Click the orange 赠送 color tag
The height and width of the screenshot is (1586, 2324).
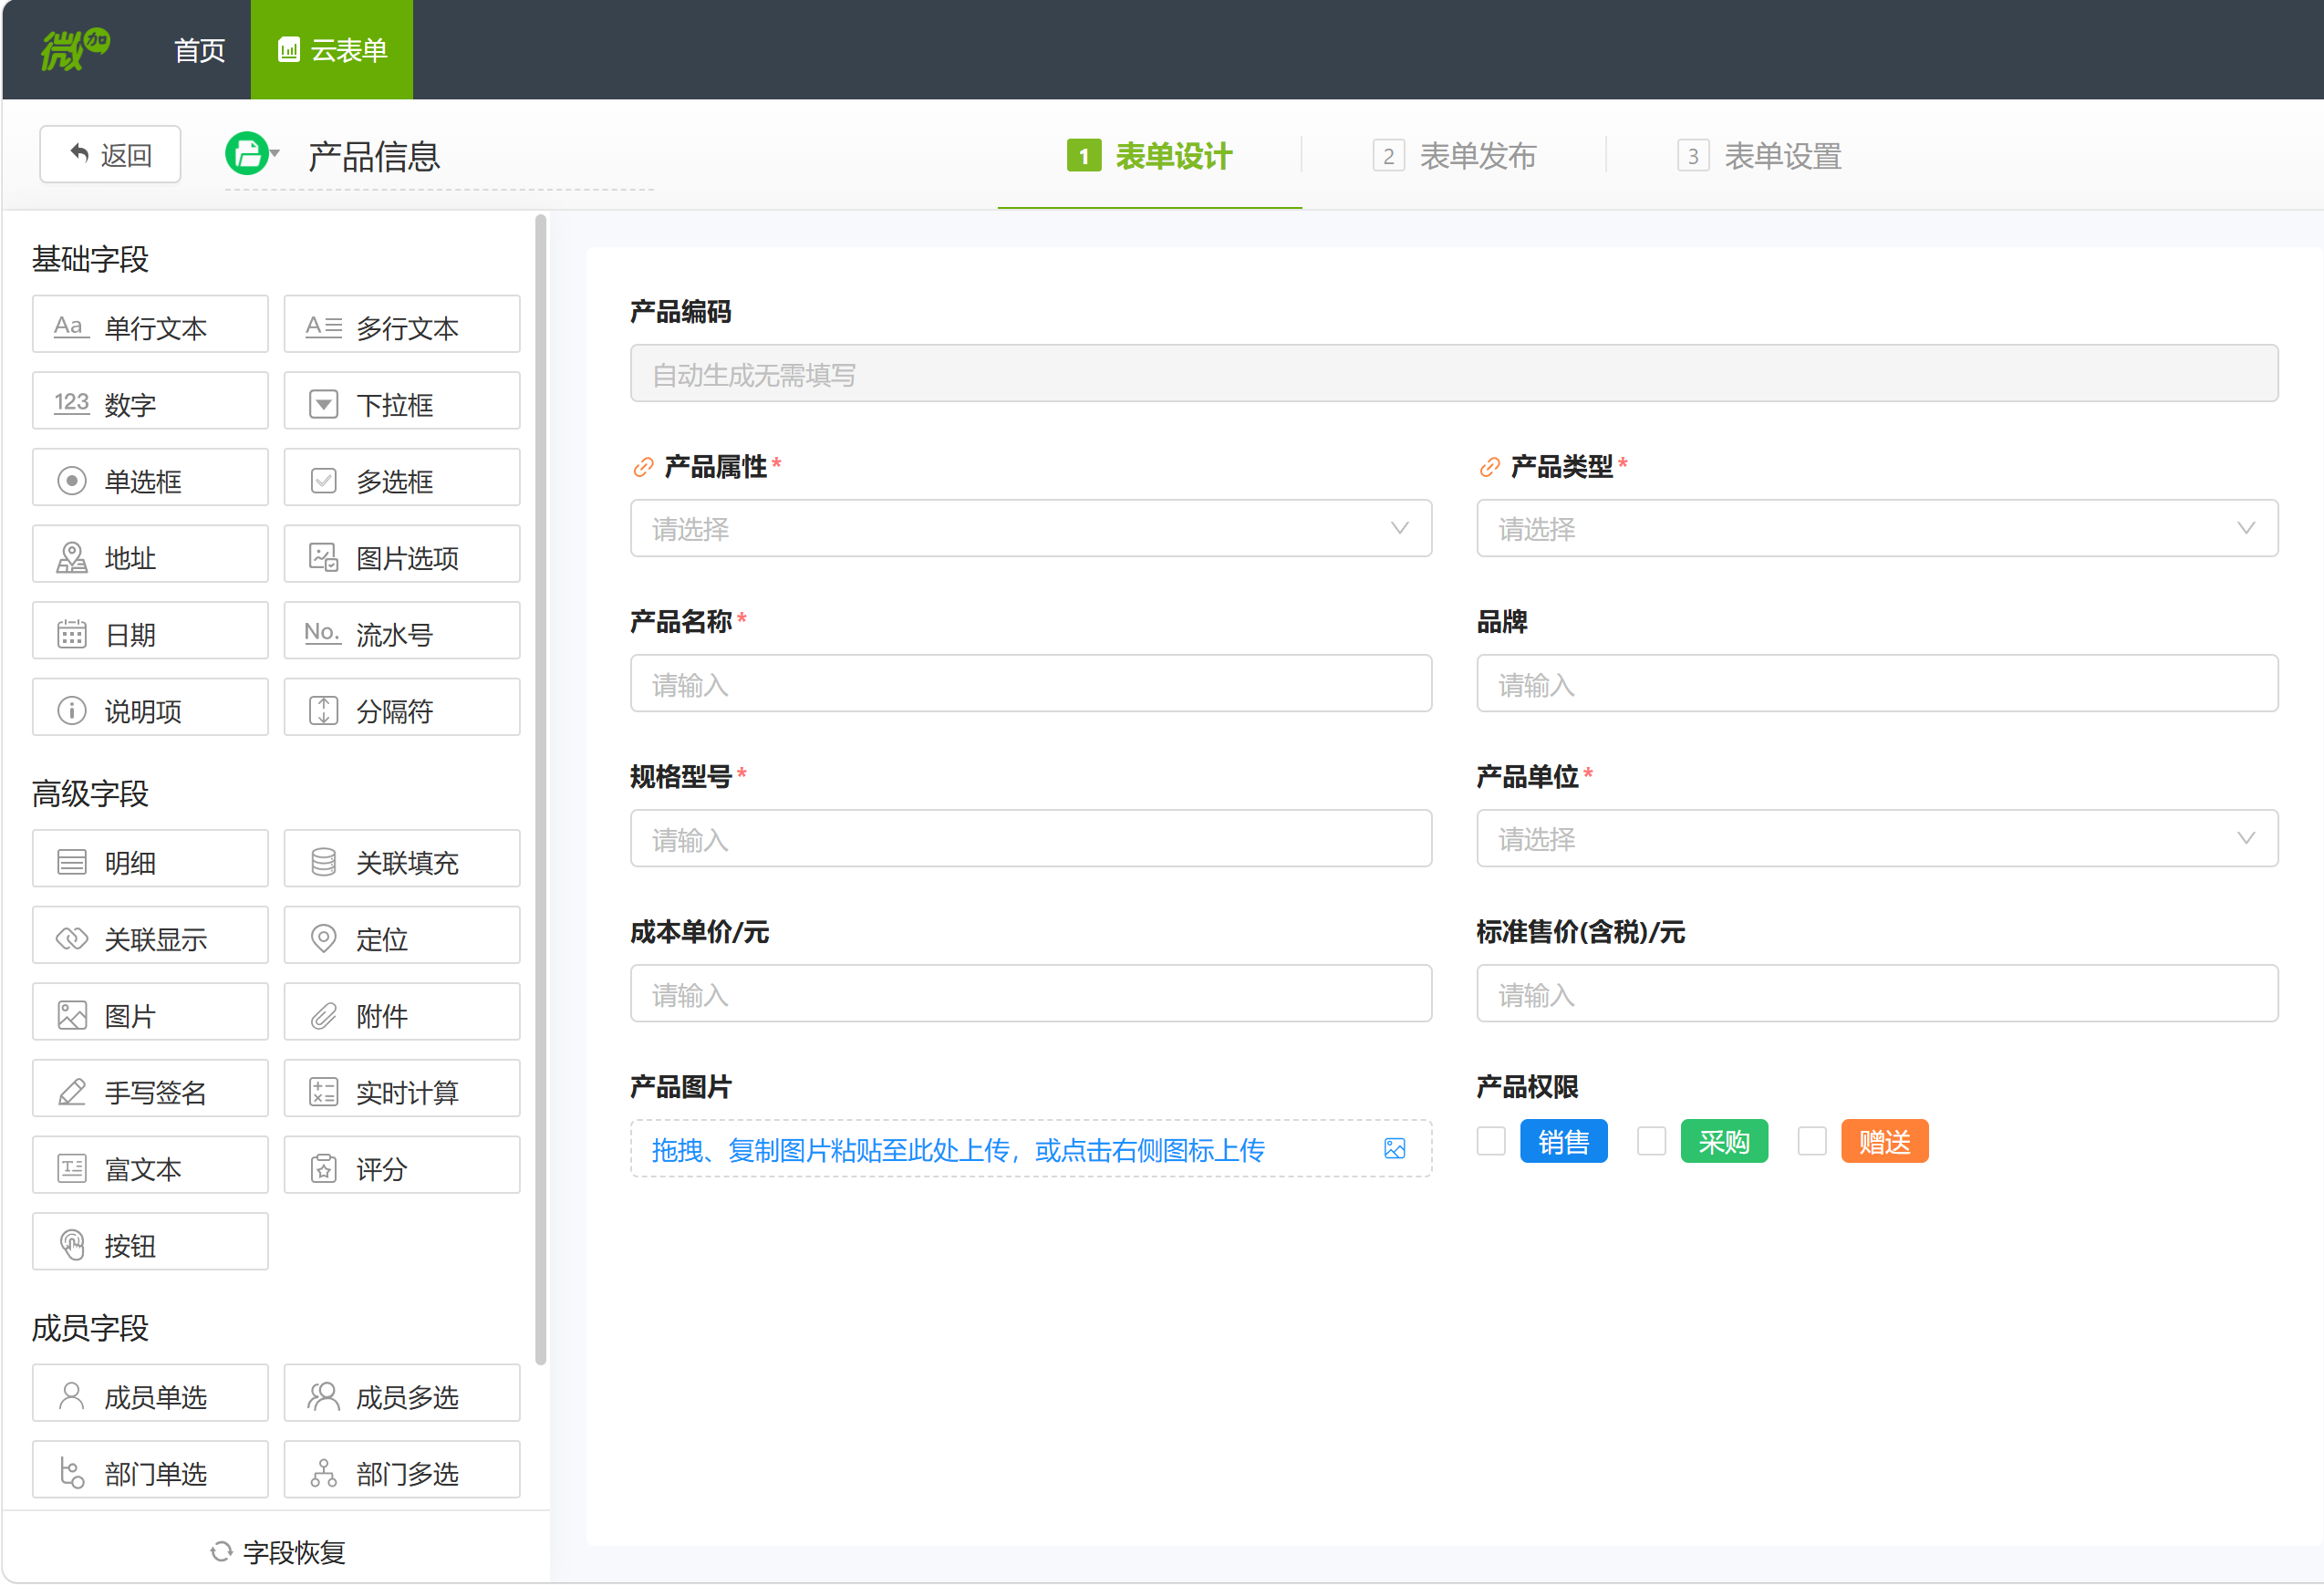(1884, 1141)
